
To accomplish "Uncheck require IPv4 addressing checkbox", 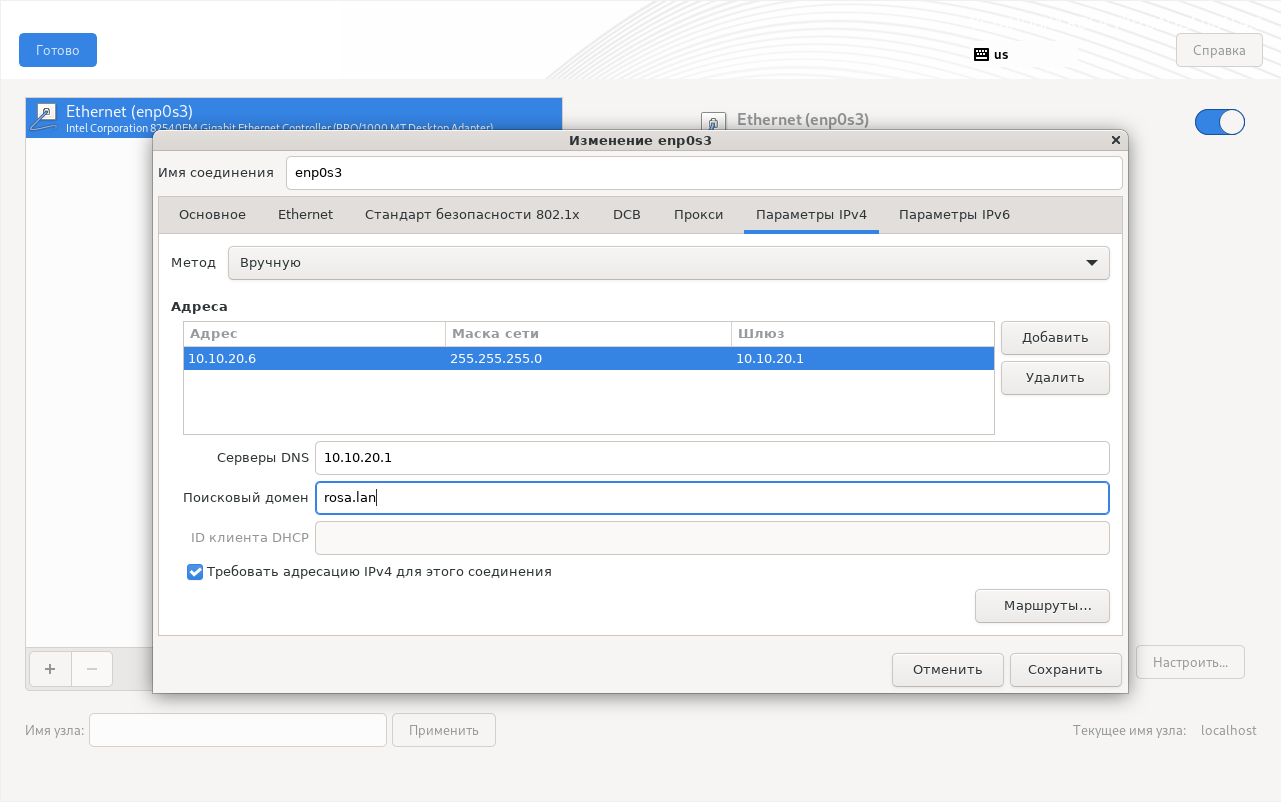I will [195, 572].
